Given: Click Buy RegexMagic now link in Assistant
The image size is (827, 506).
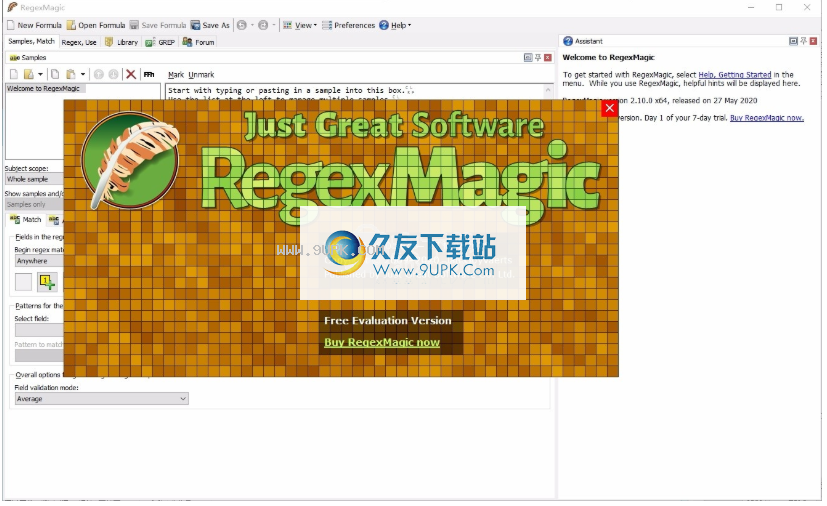Looking at the screenshot, I should 766,118.
